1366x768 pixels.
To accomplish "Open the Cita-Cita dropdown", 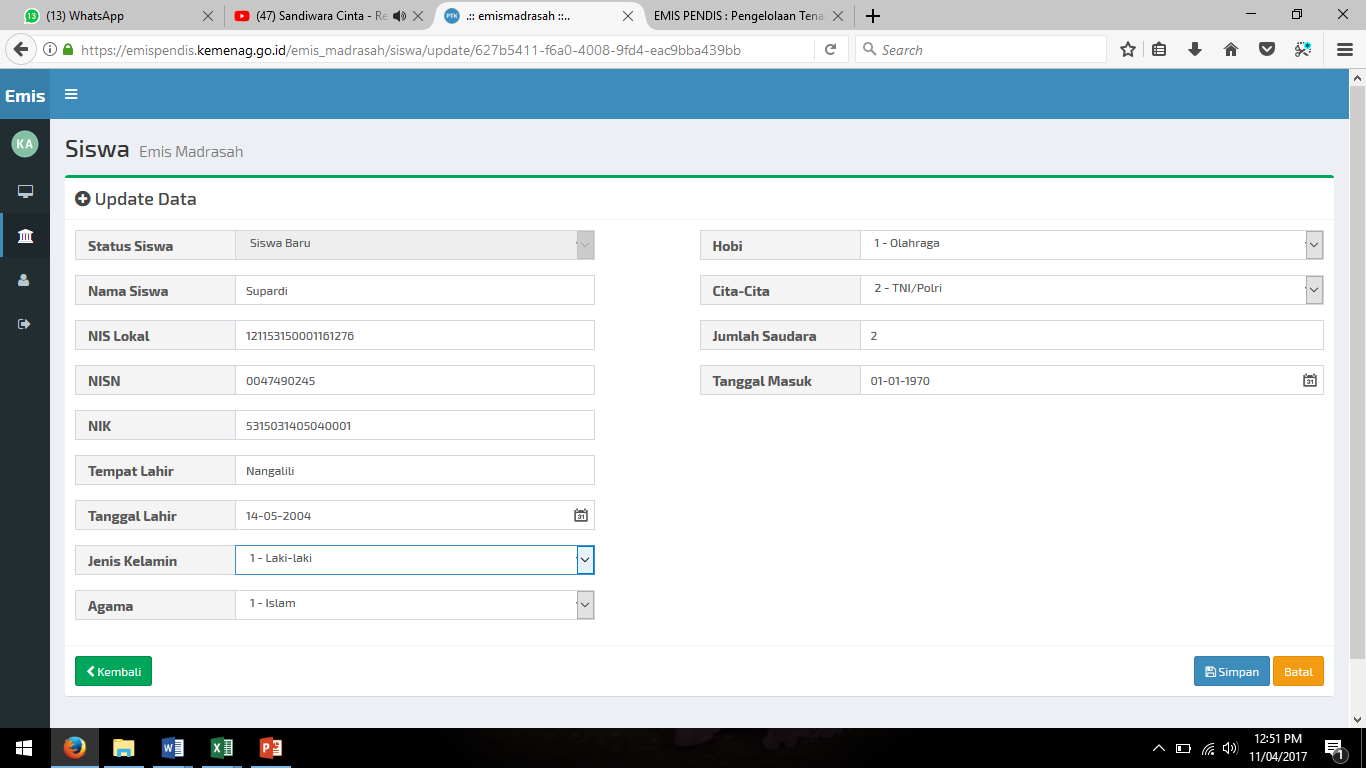I will click(1092, 290).
